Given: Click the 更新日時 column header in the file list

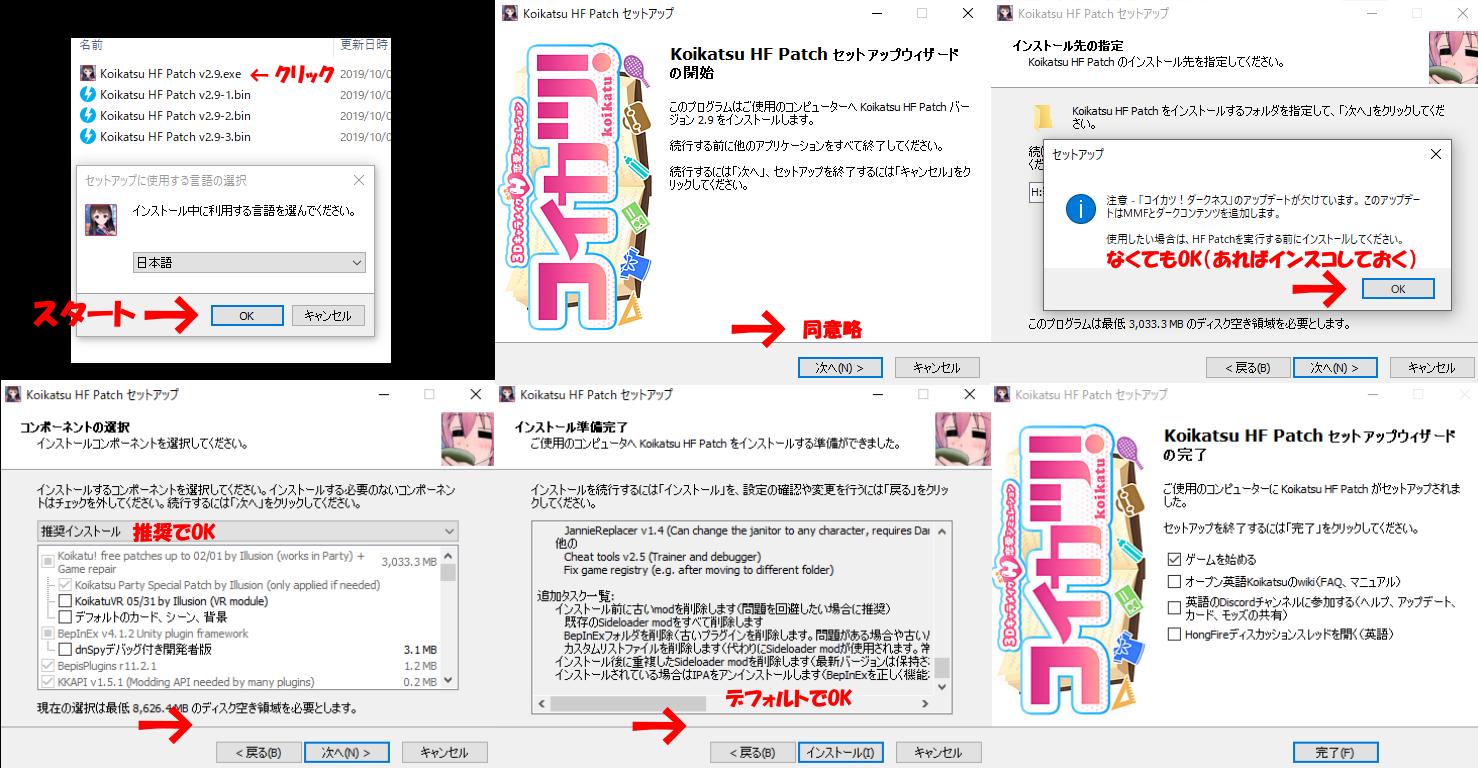Looking at the screenshot, I should point(364,45).
